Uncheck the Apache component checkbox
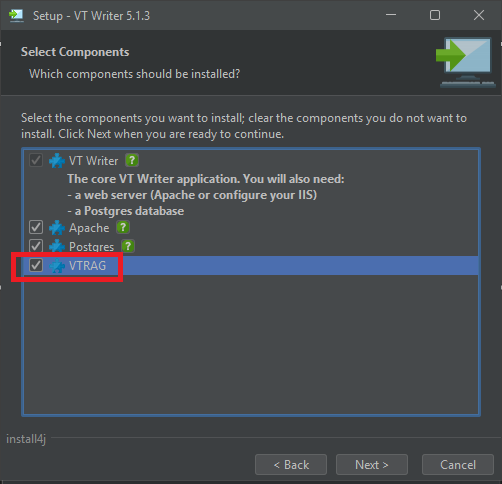Viewport: 502px width, 484px height. 36,227
